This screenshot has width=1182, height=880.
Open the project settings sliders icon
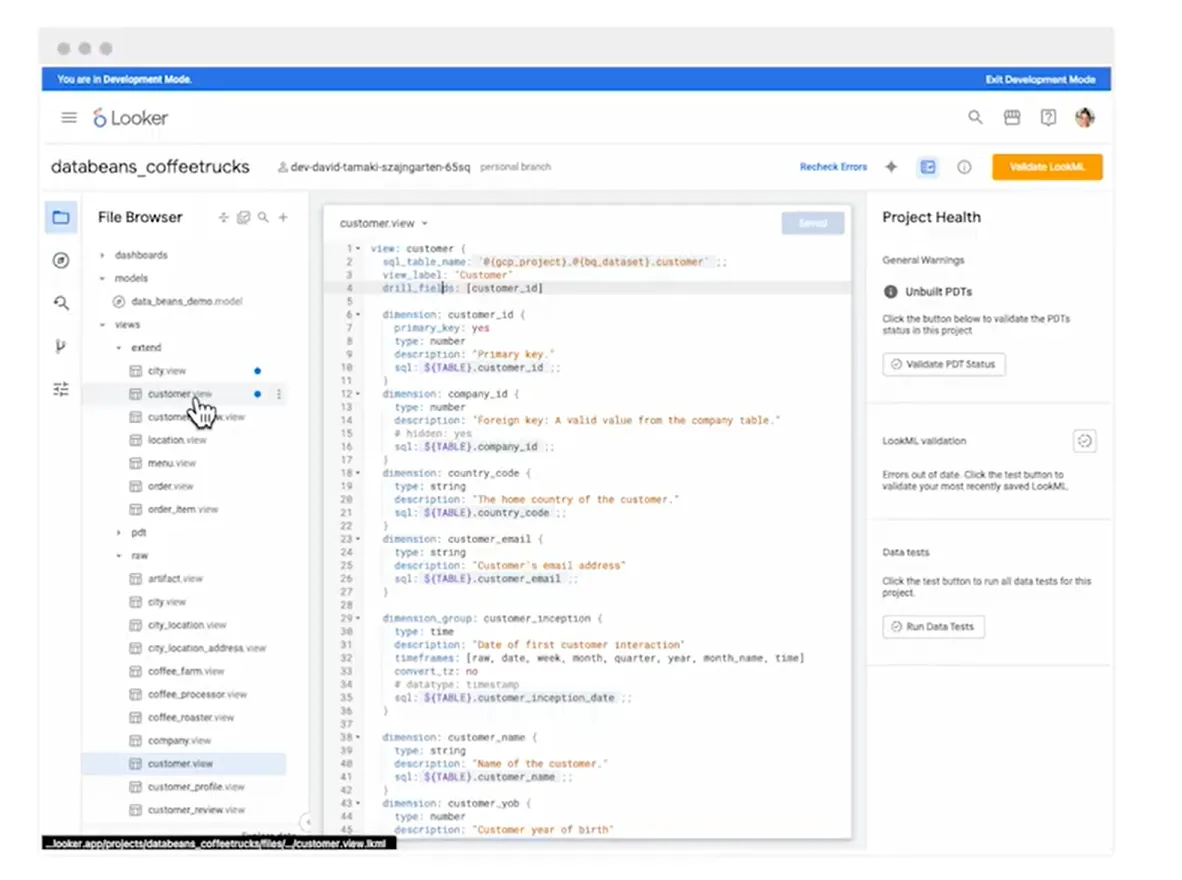coord(61,388)
